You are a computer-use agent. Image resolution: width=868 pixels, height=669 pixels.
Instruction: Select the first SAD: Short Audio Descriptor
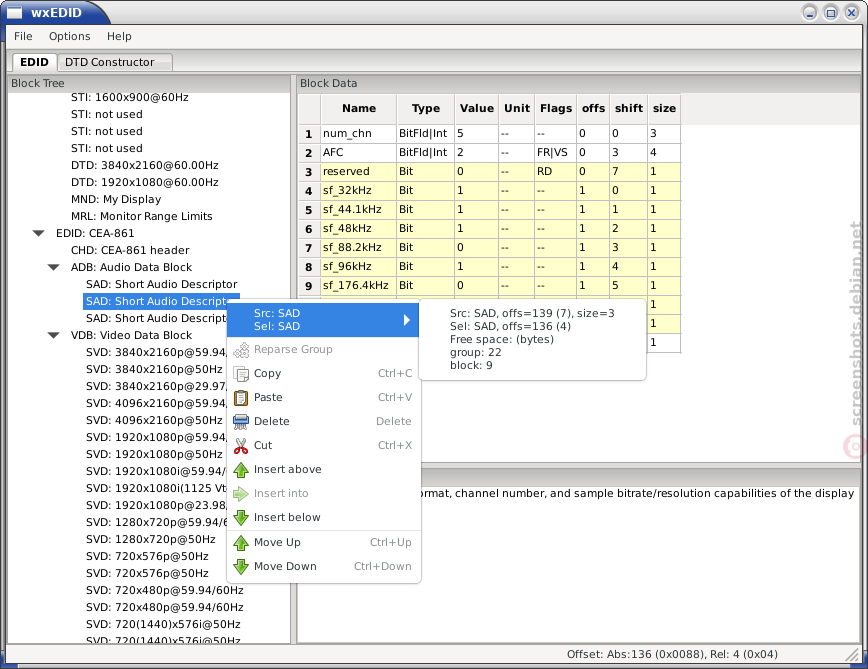(161, 284)
